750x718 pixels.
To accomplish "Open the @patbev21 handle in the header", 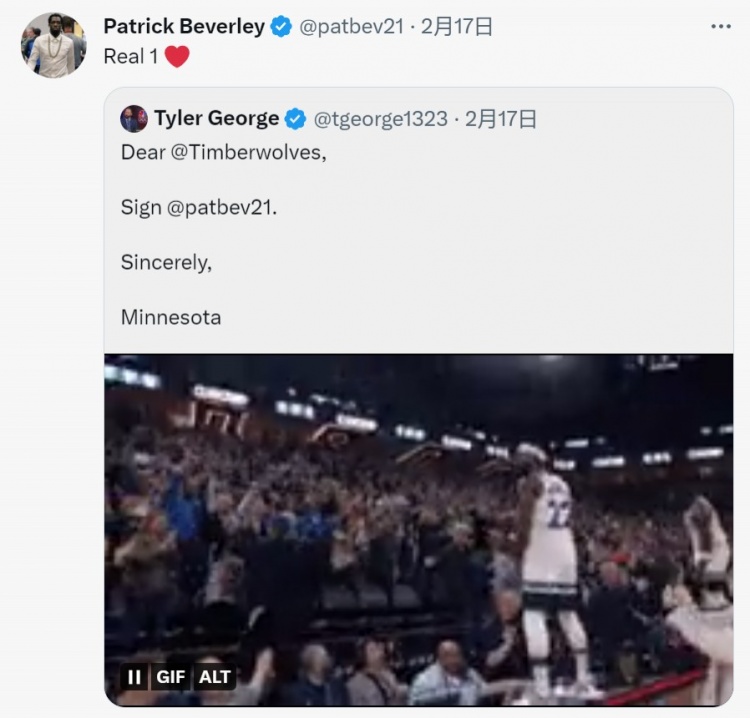I will [x=352, y=26].
